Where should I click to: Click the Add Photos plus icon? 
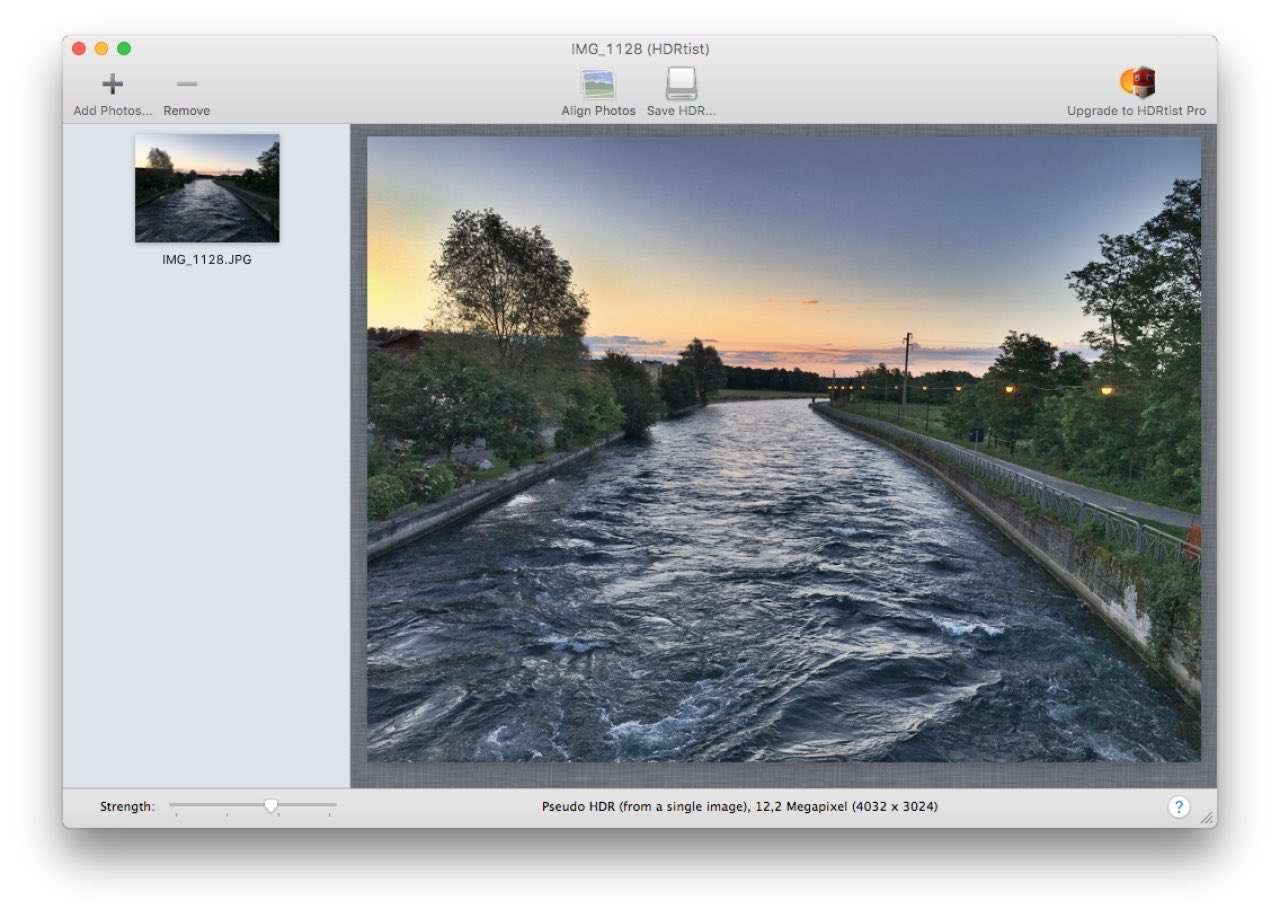(x=112, y=85)
